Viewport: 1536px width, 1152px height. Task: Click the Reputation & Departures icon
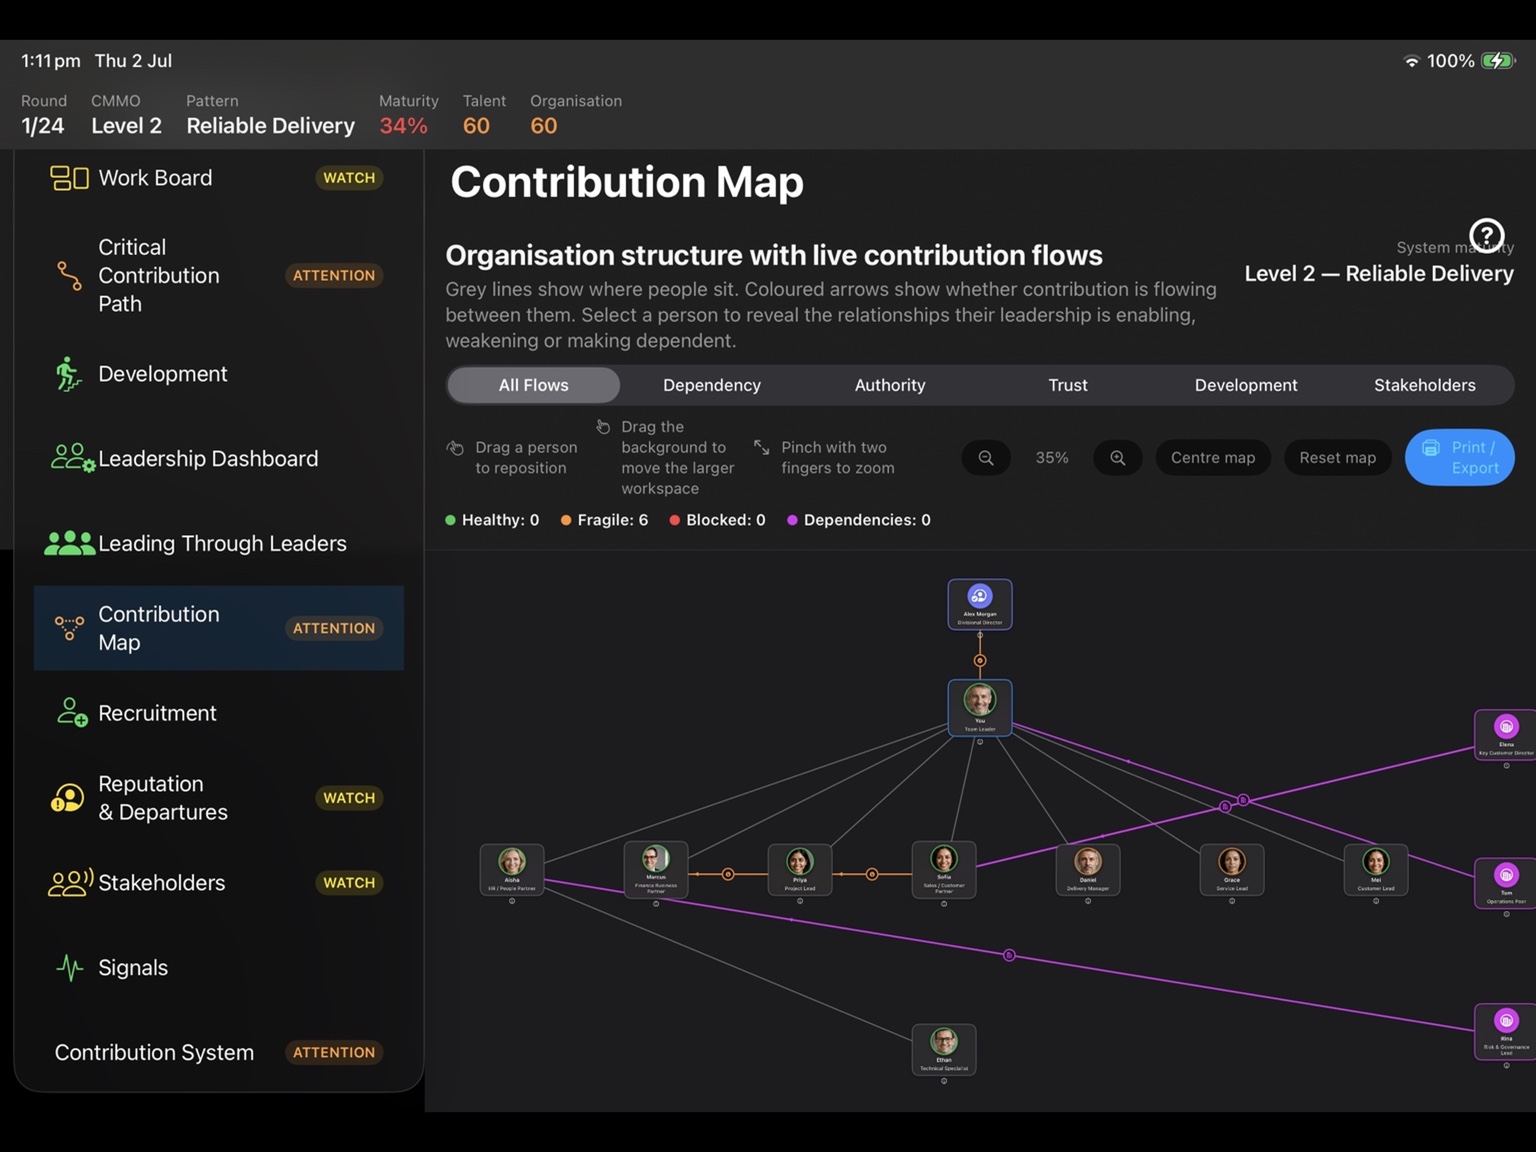click(x=67, y=798)
